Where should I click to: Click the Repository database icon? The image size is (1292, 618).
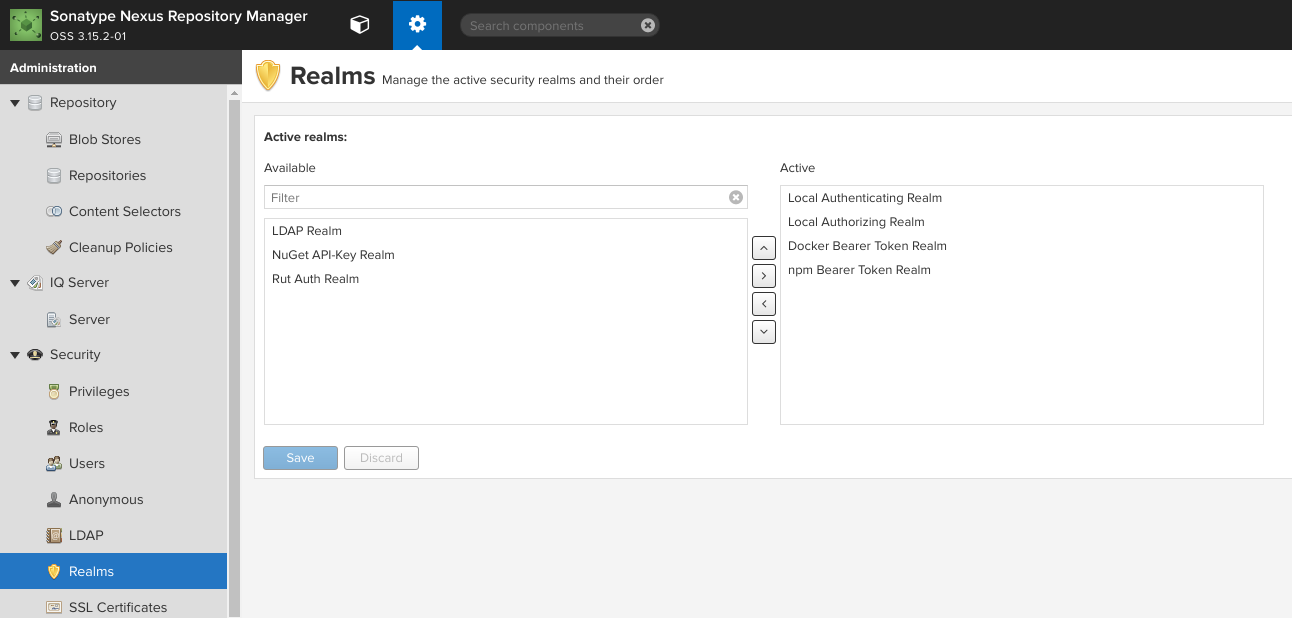pos(35,103)
